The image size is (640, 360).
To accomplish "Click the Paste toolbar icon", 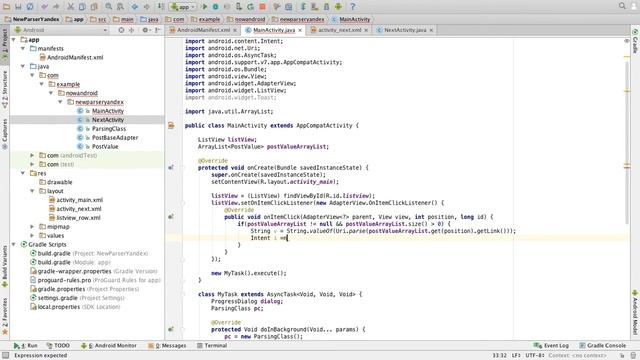I will point(95,7).
